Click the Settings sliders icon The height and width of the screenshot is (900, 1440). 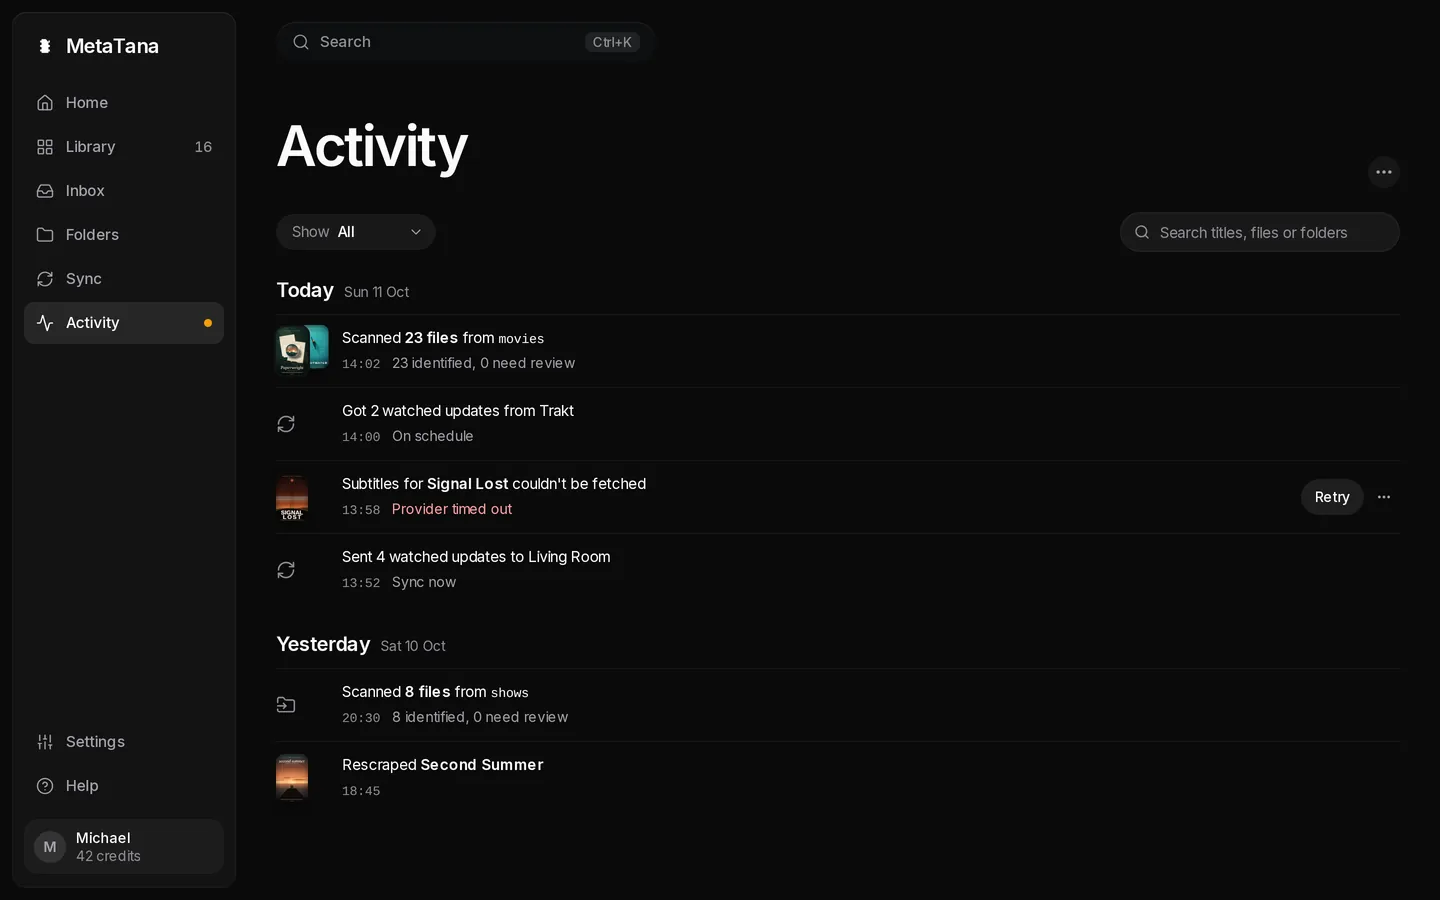coord(45,742)
